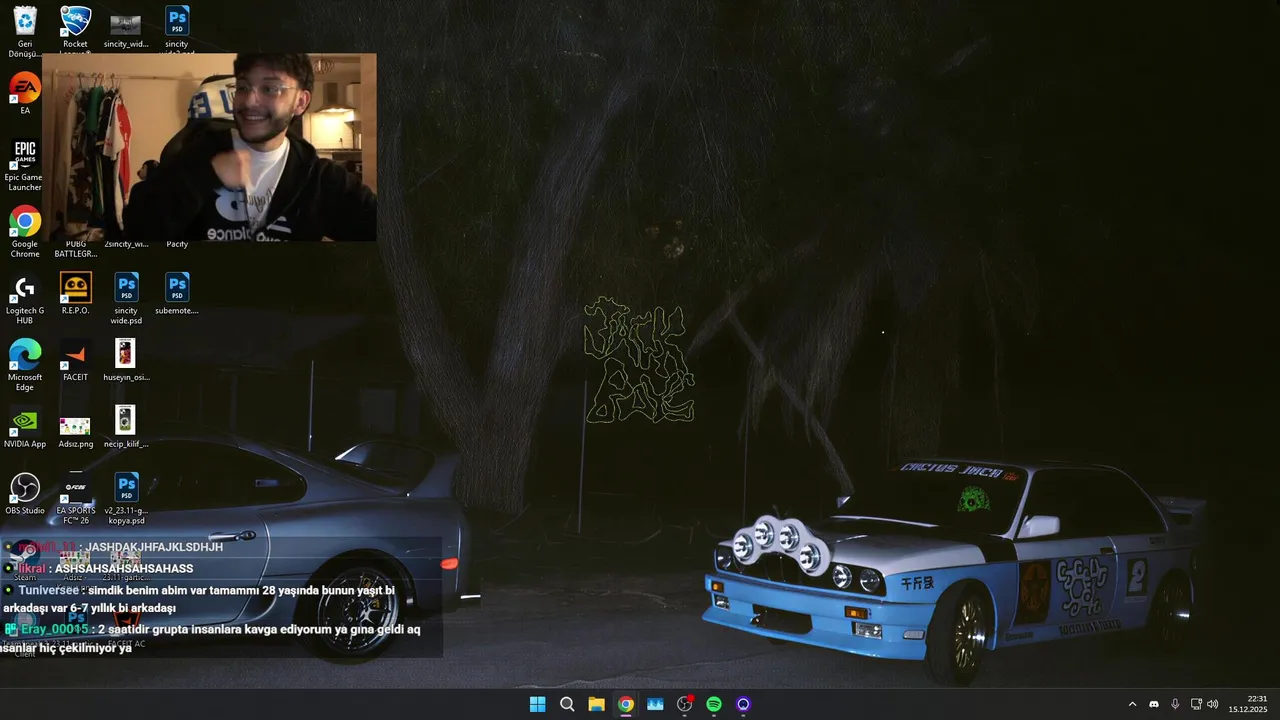Screen dimensions: 1280x720
Task: Open Spotify from the taskbar
Action: (714, 704)
